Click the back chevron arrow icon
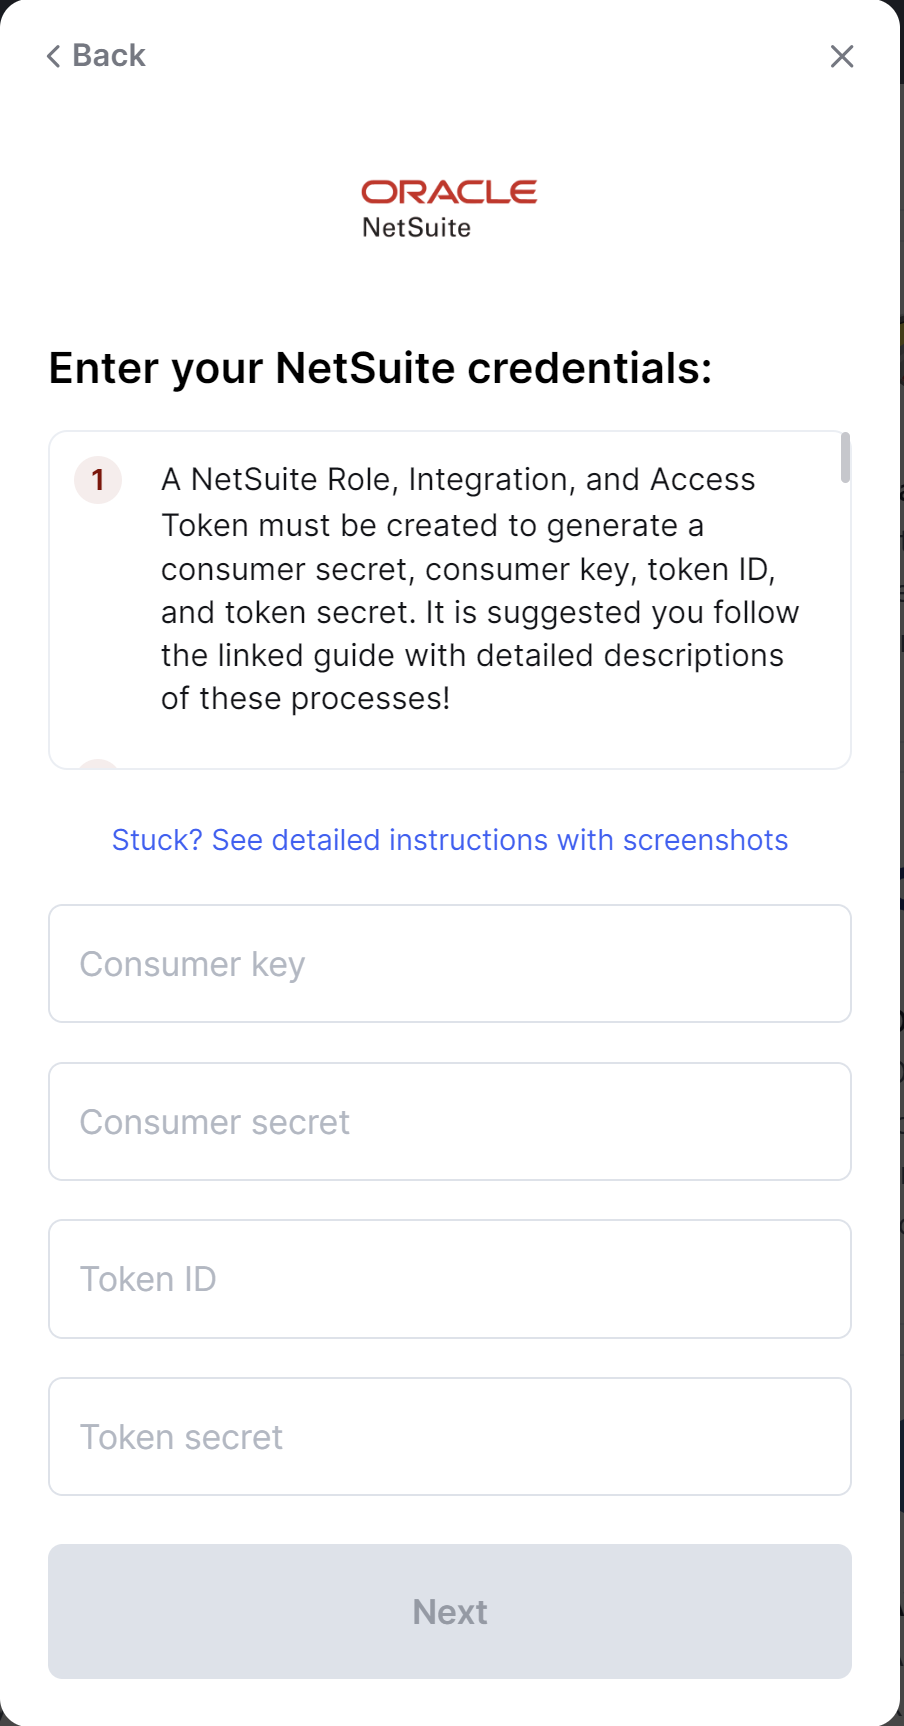 [54, 56]
